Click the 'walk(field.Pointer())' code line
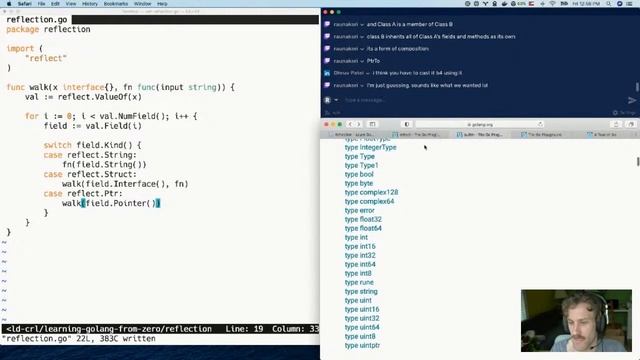This screenshot has height=360, width=640. [111, 203]
